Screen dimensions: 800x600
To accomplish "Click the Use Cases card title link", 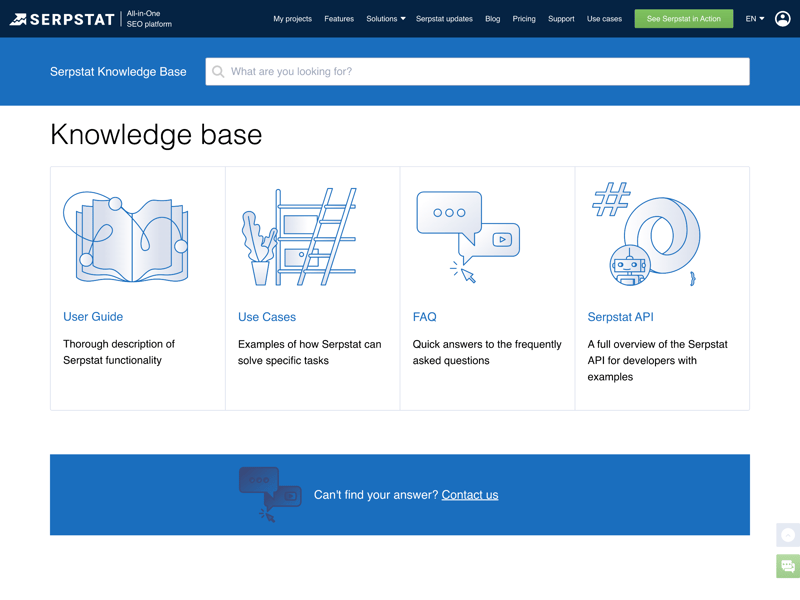I will tap(267, 317).
